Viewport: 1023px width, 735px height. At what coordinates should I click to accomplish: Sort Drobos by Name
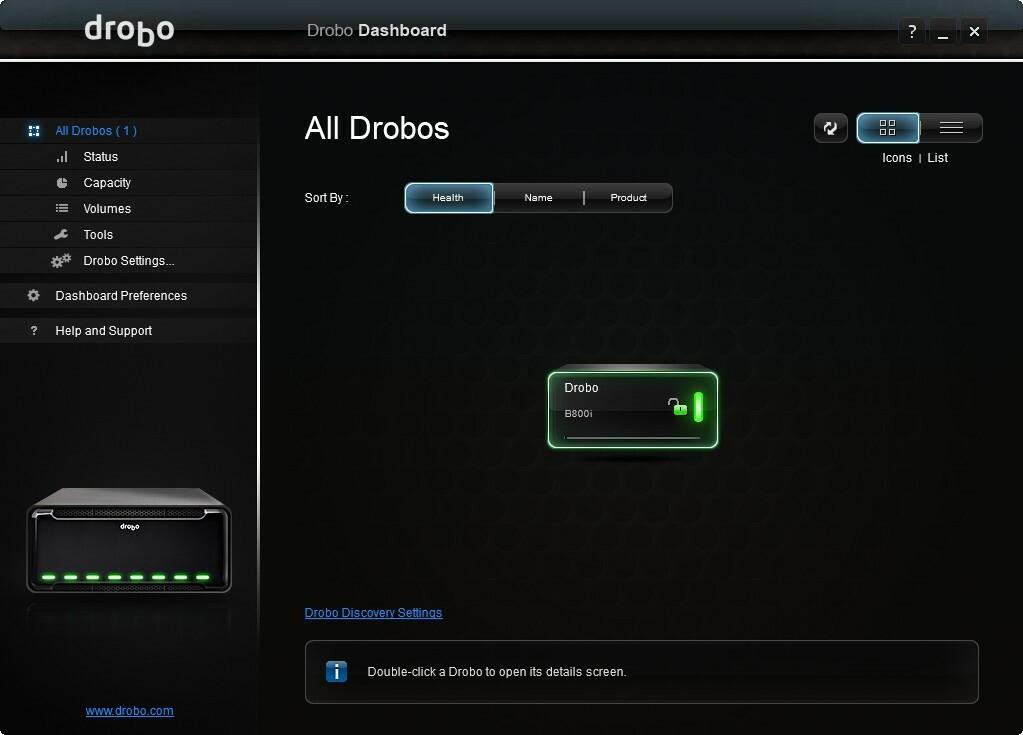point(538,198)
